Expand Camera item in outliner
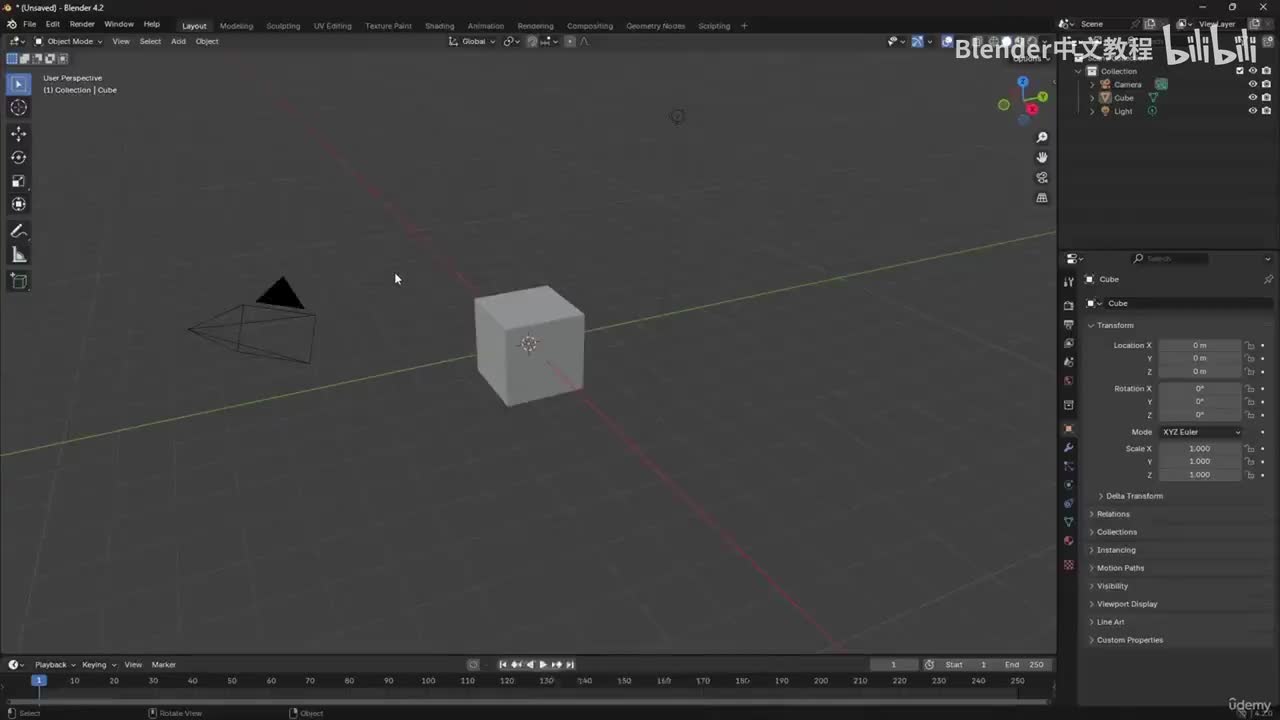 [x=1092, y=85]
